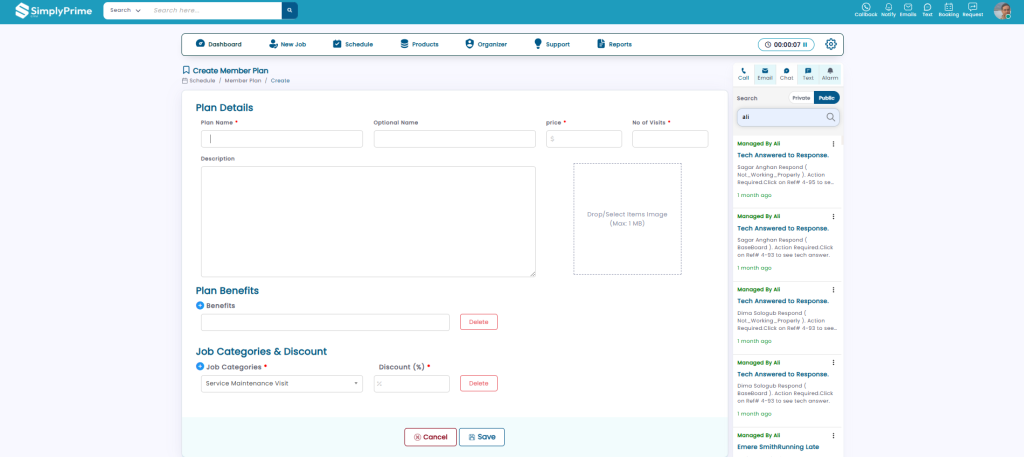
Task: Click the Discount (%) input field
Action: tap(411, 383)
